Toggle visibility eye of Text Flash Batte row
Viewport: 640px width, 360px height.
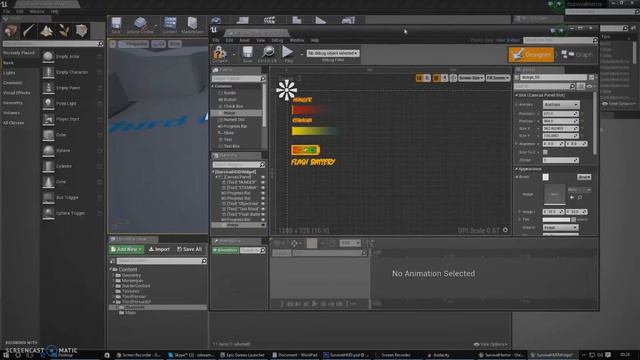point(263,214)
